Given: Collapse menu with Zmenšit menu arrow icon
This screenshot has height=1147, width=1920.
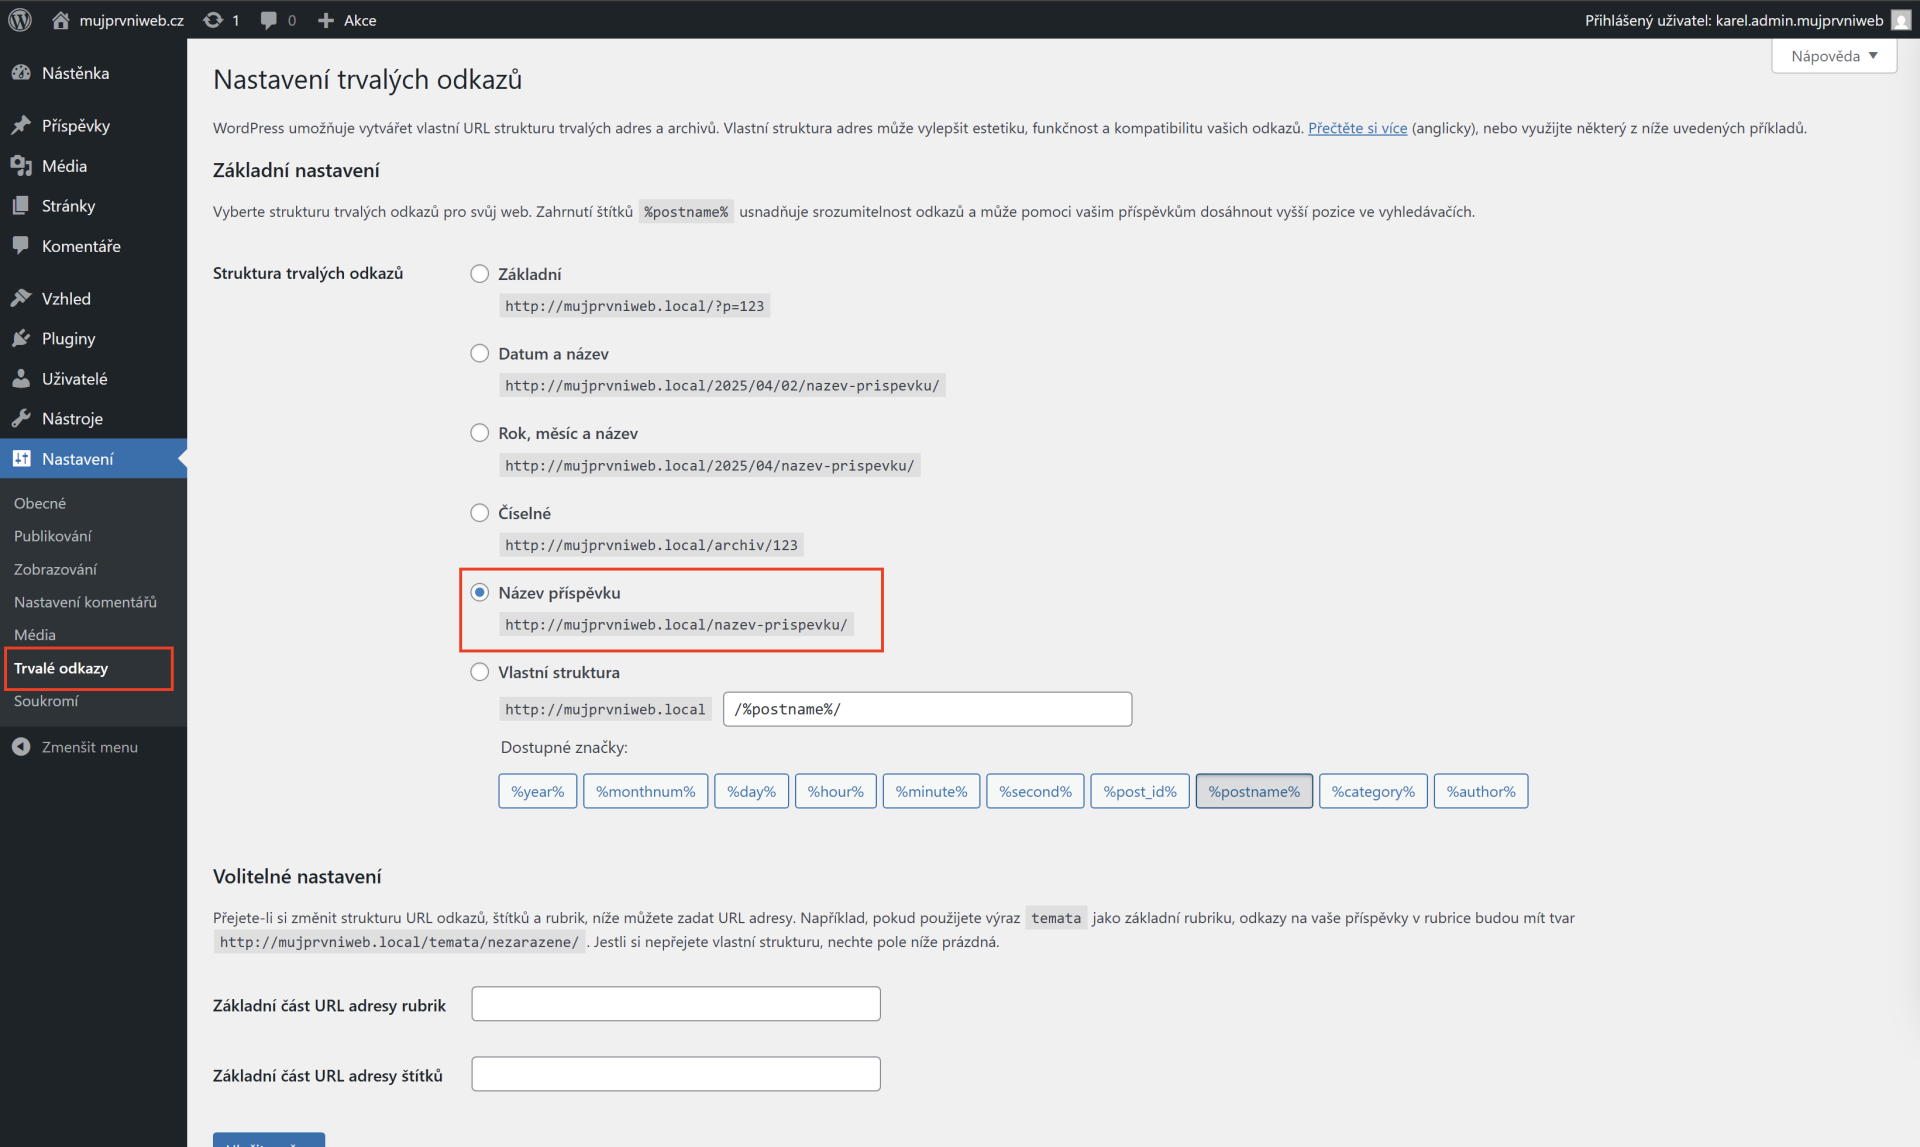Looking at the screenshot, I should click(x=21, y=747).
